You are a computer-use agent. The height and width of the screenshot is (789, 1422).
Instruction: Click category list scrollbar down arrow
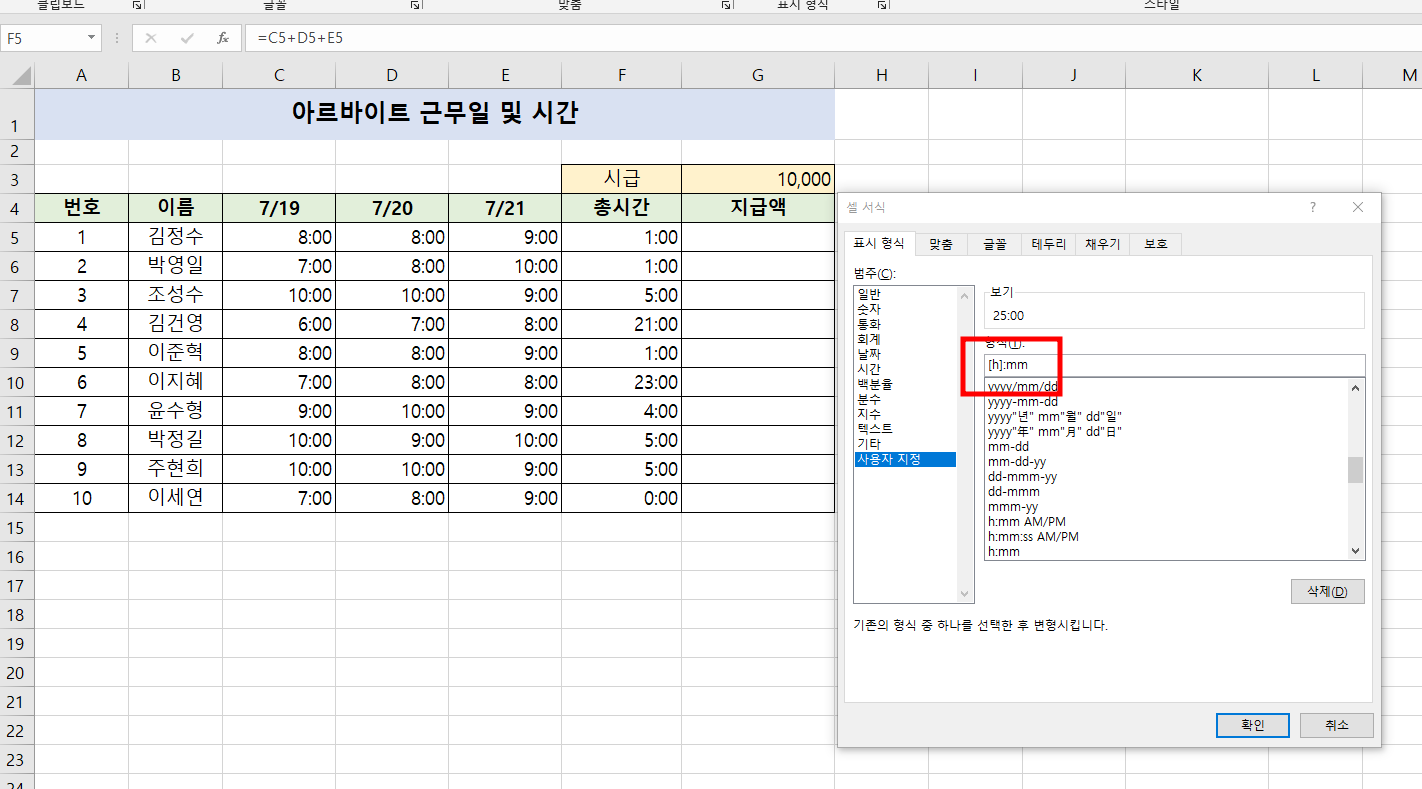click(x=965, y=594)
